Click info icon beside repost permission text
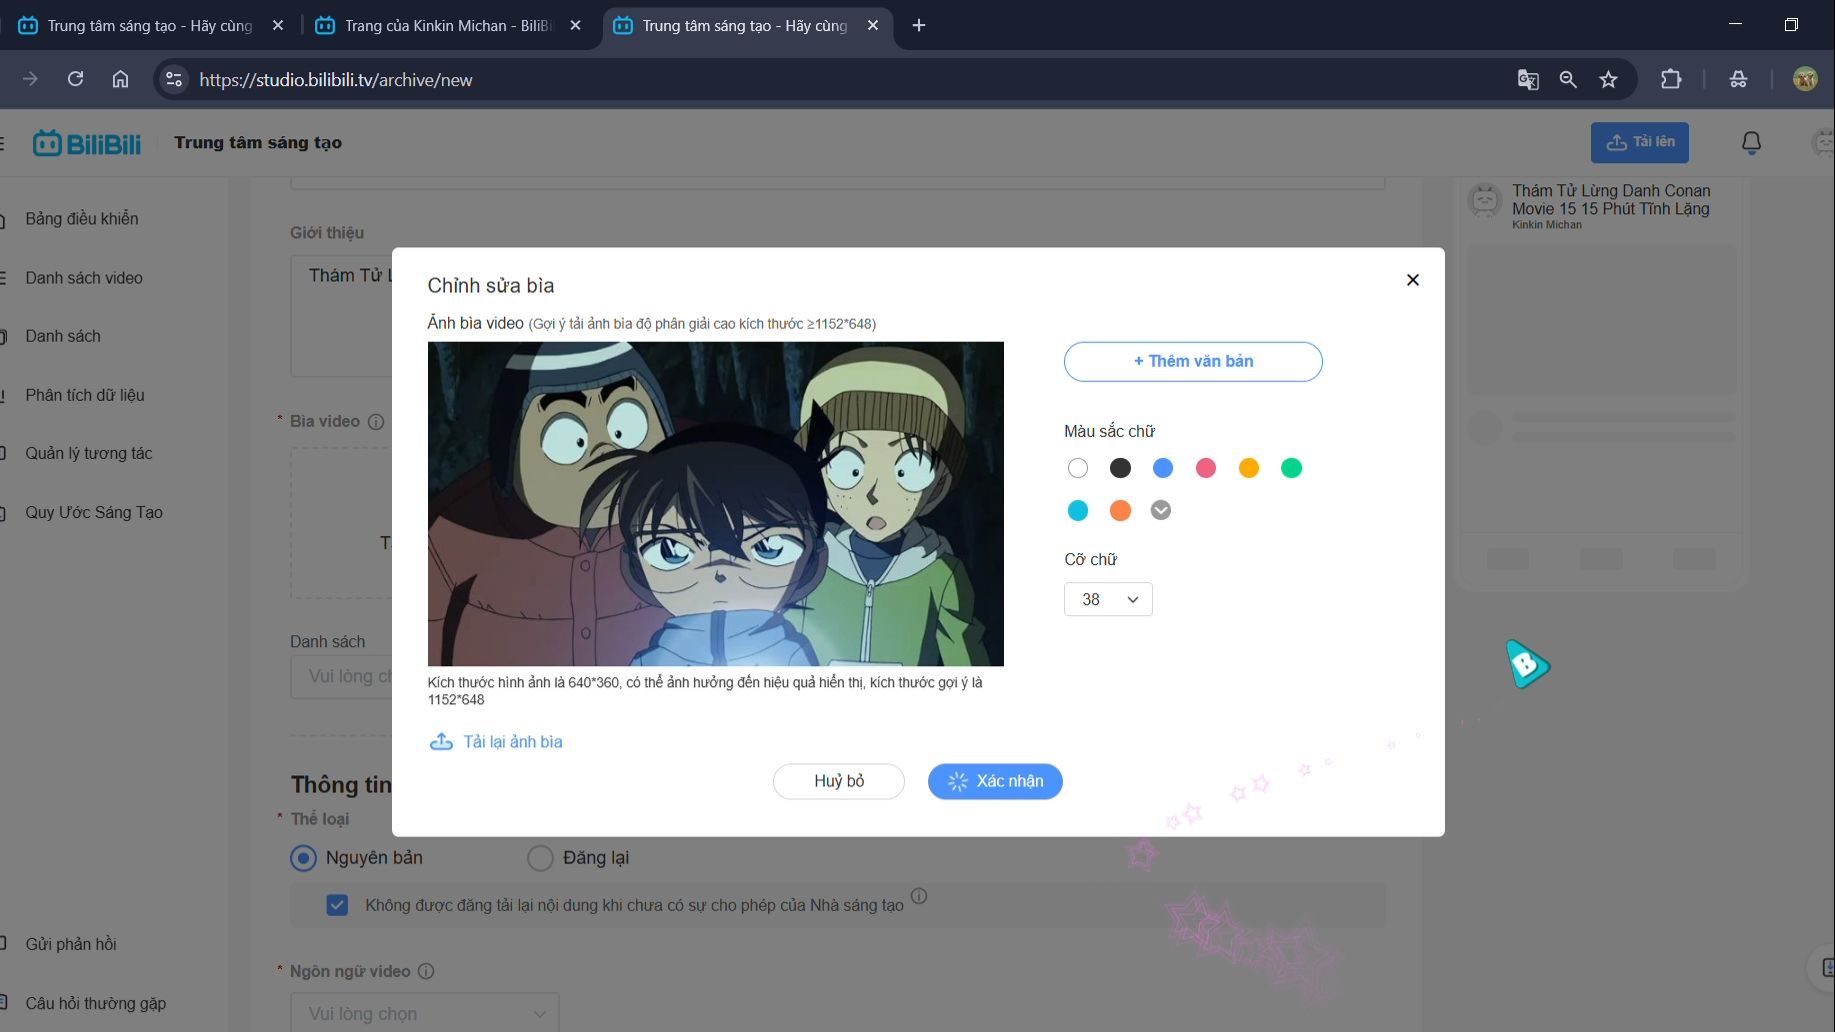The image size is (1835, 1032). click(919, 896)
